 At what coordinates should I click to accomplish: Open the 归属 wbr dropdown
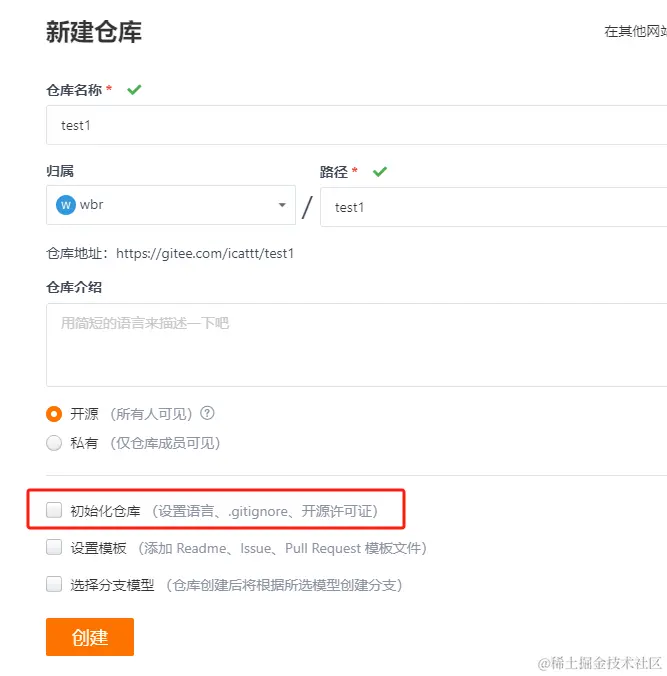pos(171,205)
